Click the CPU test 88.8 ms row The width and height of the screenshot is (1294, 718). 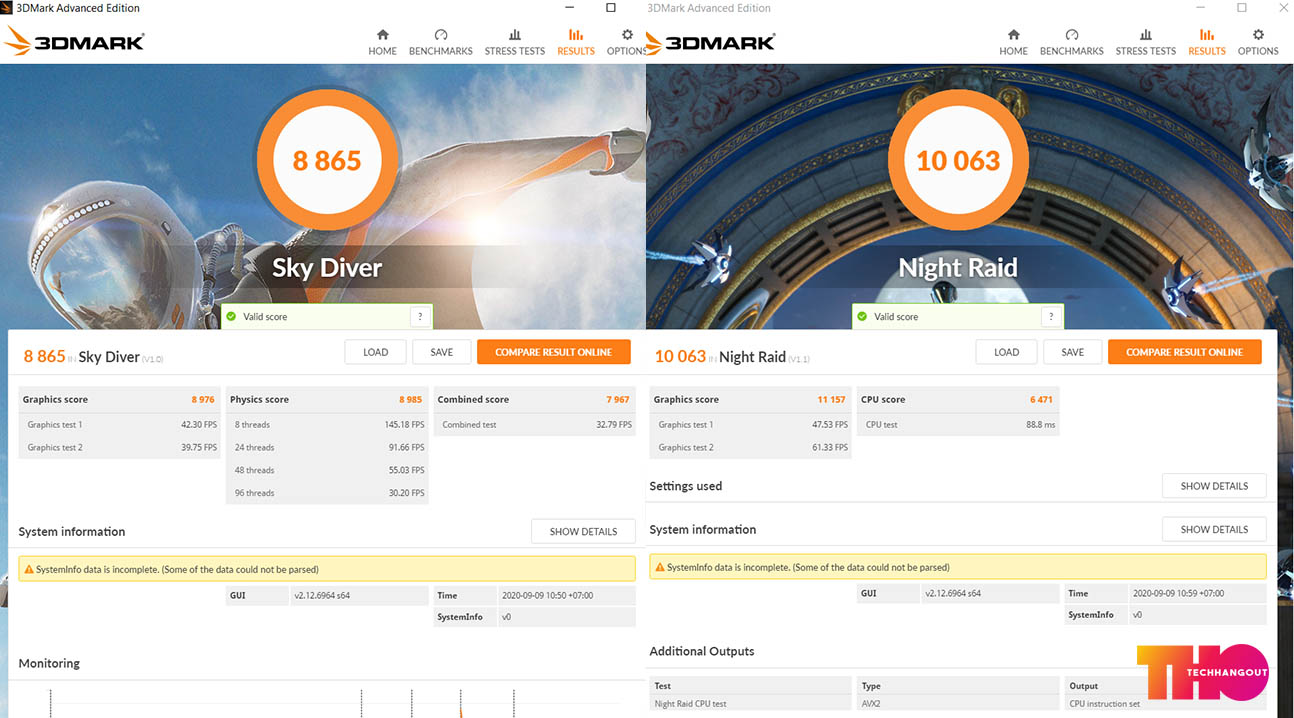(x=957, y=425)
